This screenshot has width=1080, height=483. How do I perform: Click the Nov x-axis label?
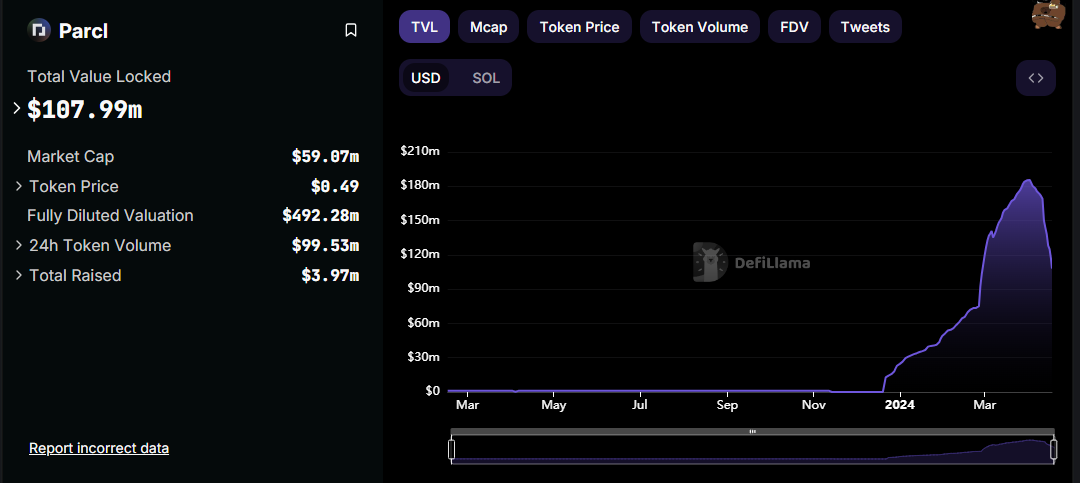[814, 405]
